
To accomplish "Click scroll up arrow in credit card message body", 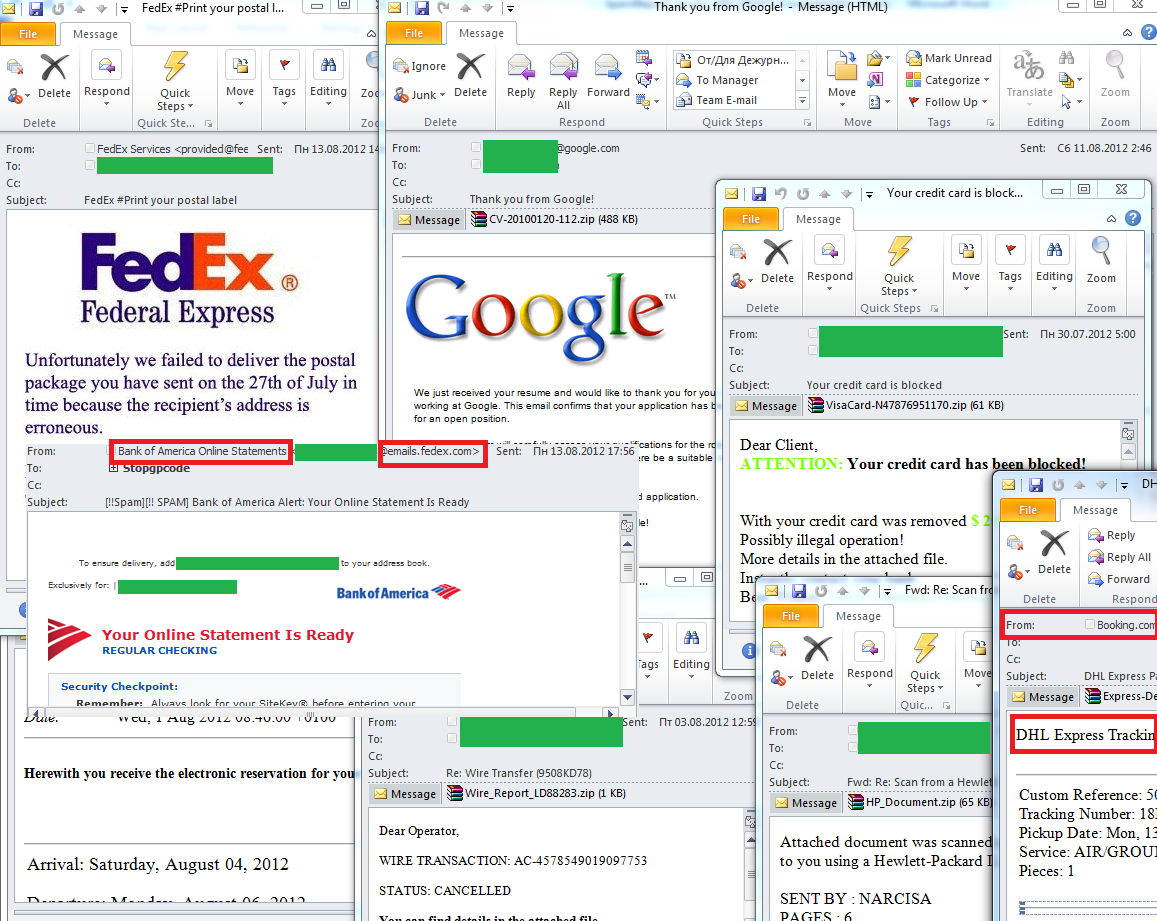I will tap(1128, 452).
